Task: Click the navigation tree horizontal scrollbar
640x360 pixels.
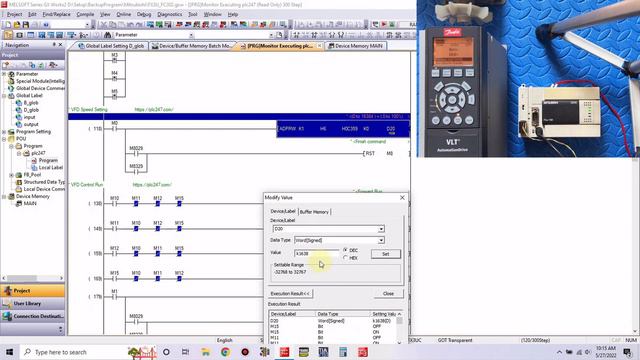Action: (x=33, y=278)
